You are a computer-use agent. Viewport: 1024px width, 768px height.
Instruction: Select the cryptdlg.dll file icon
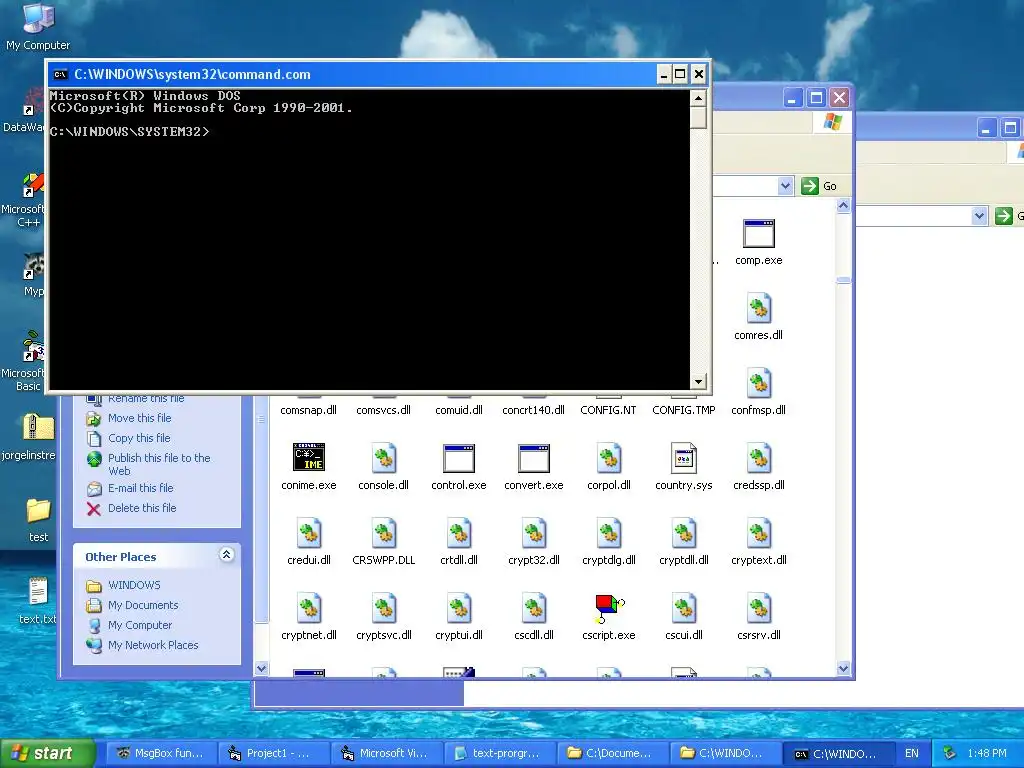tap(609, 534)
